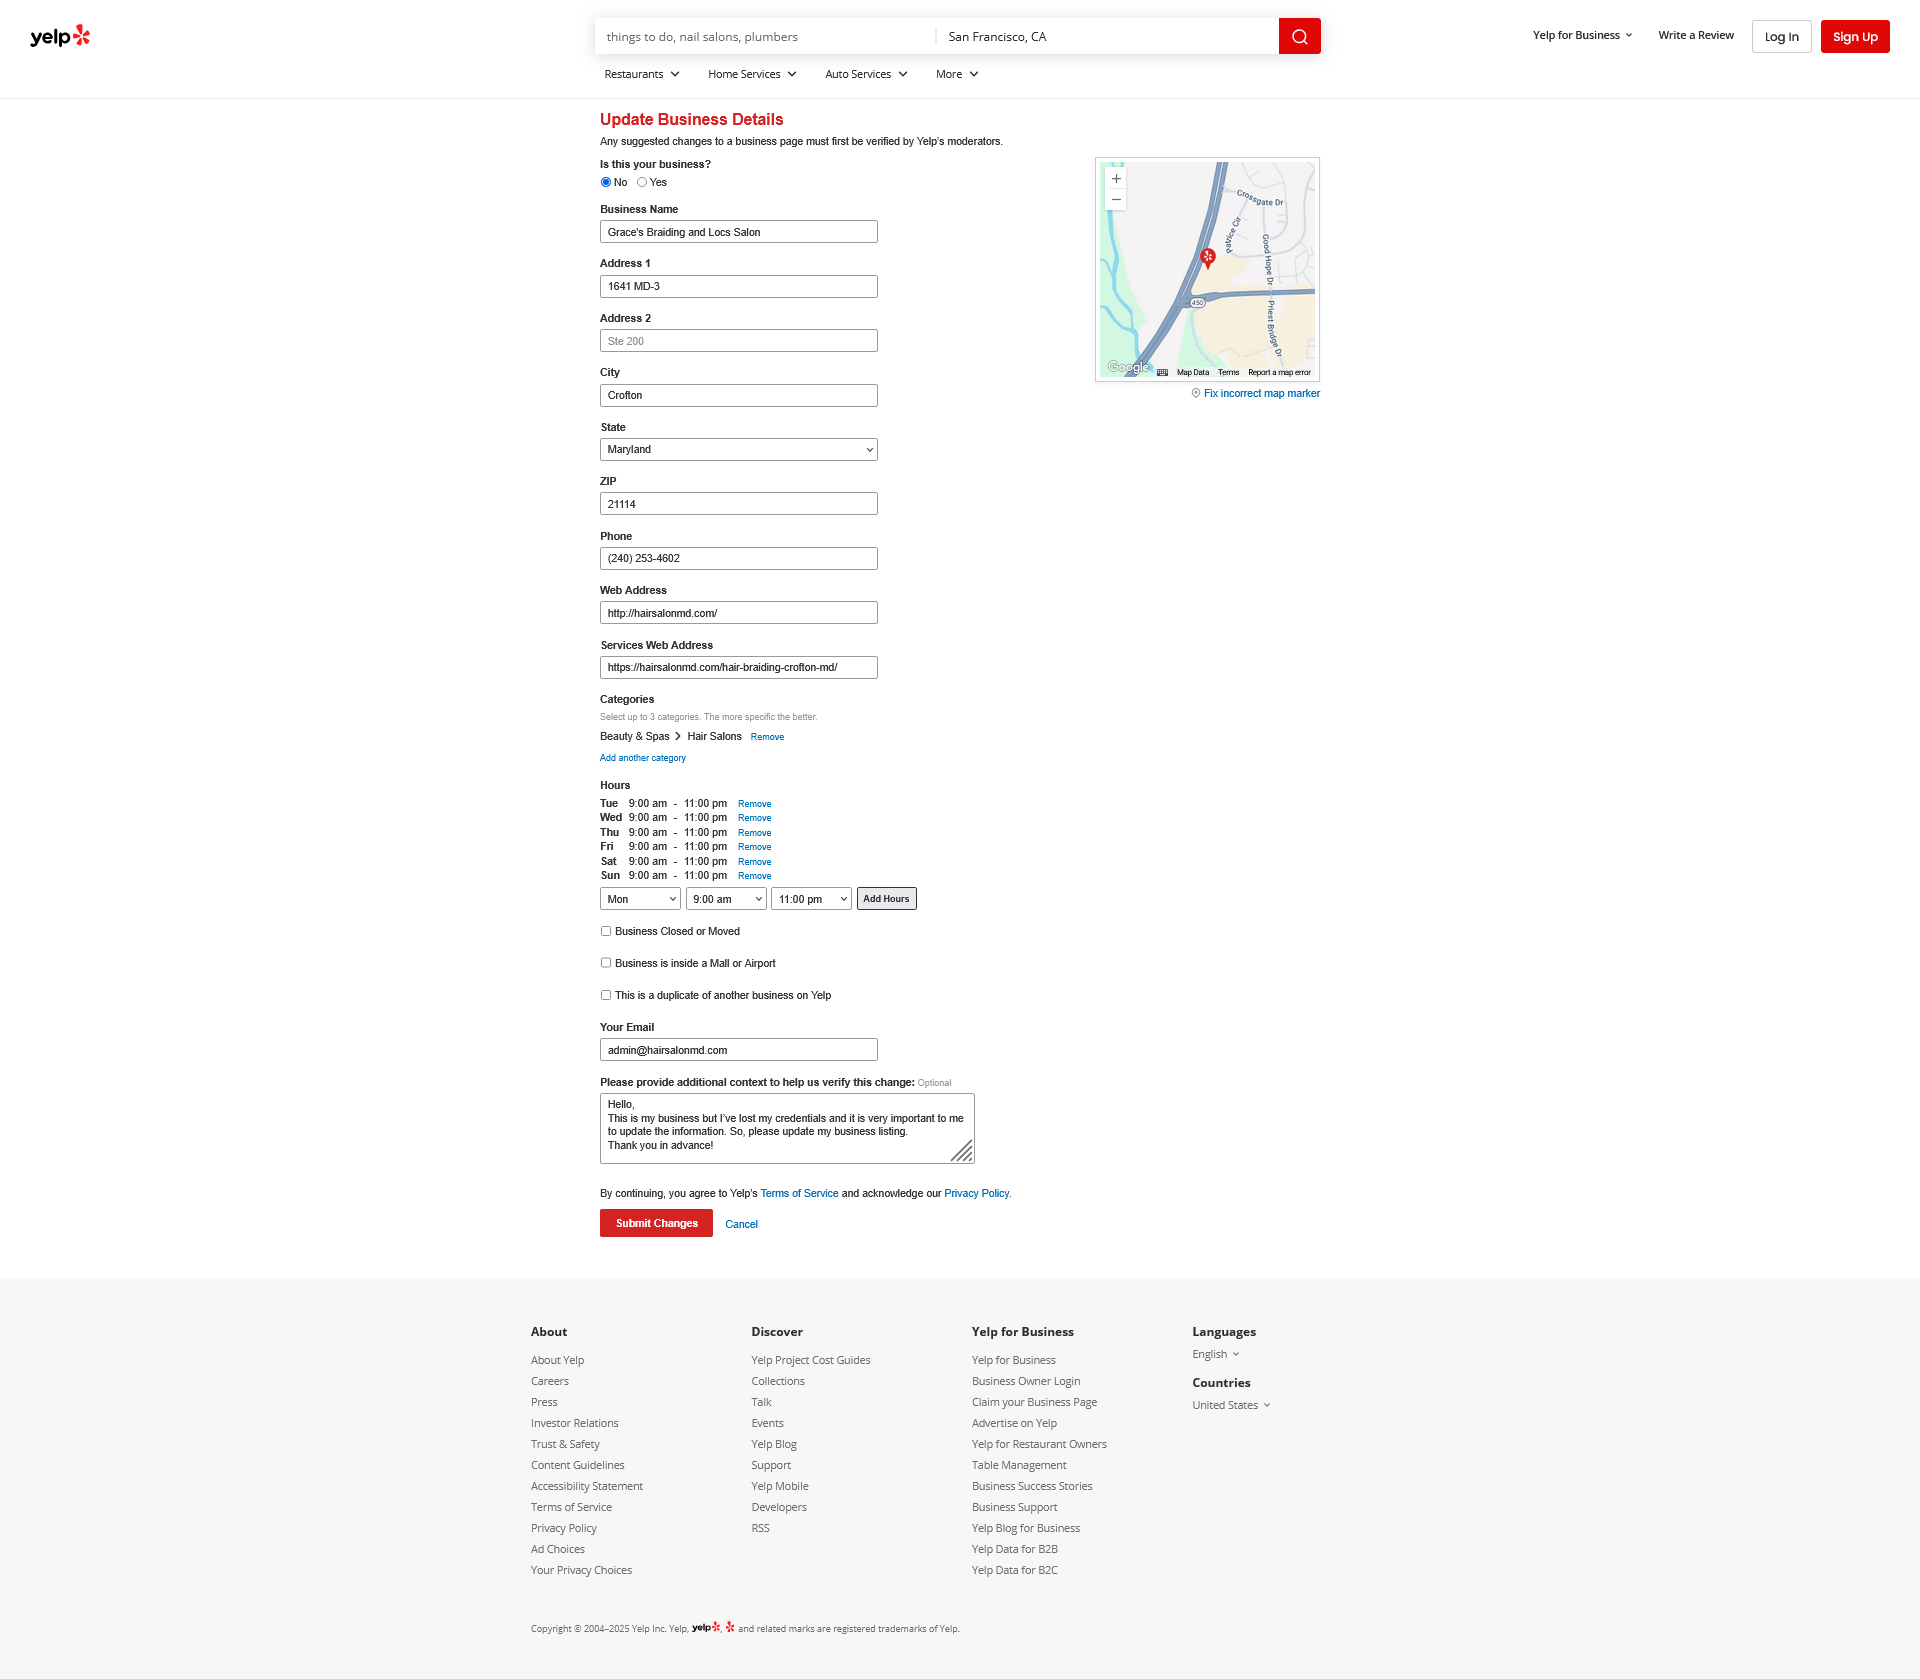
Task: Check Business is inside a Mall or Airport
Action: click(606, 964)
